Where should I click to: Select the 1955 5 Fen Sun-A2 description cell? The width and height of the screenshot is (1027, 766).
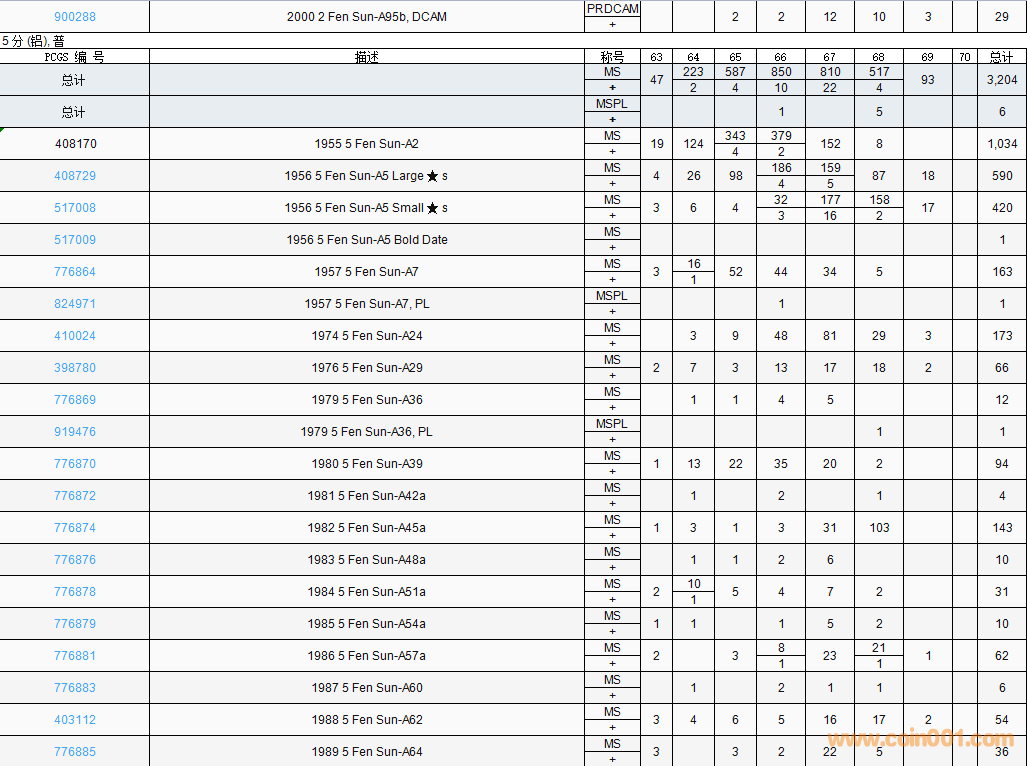367,144
